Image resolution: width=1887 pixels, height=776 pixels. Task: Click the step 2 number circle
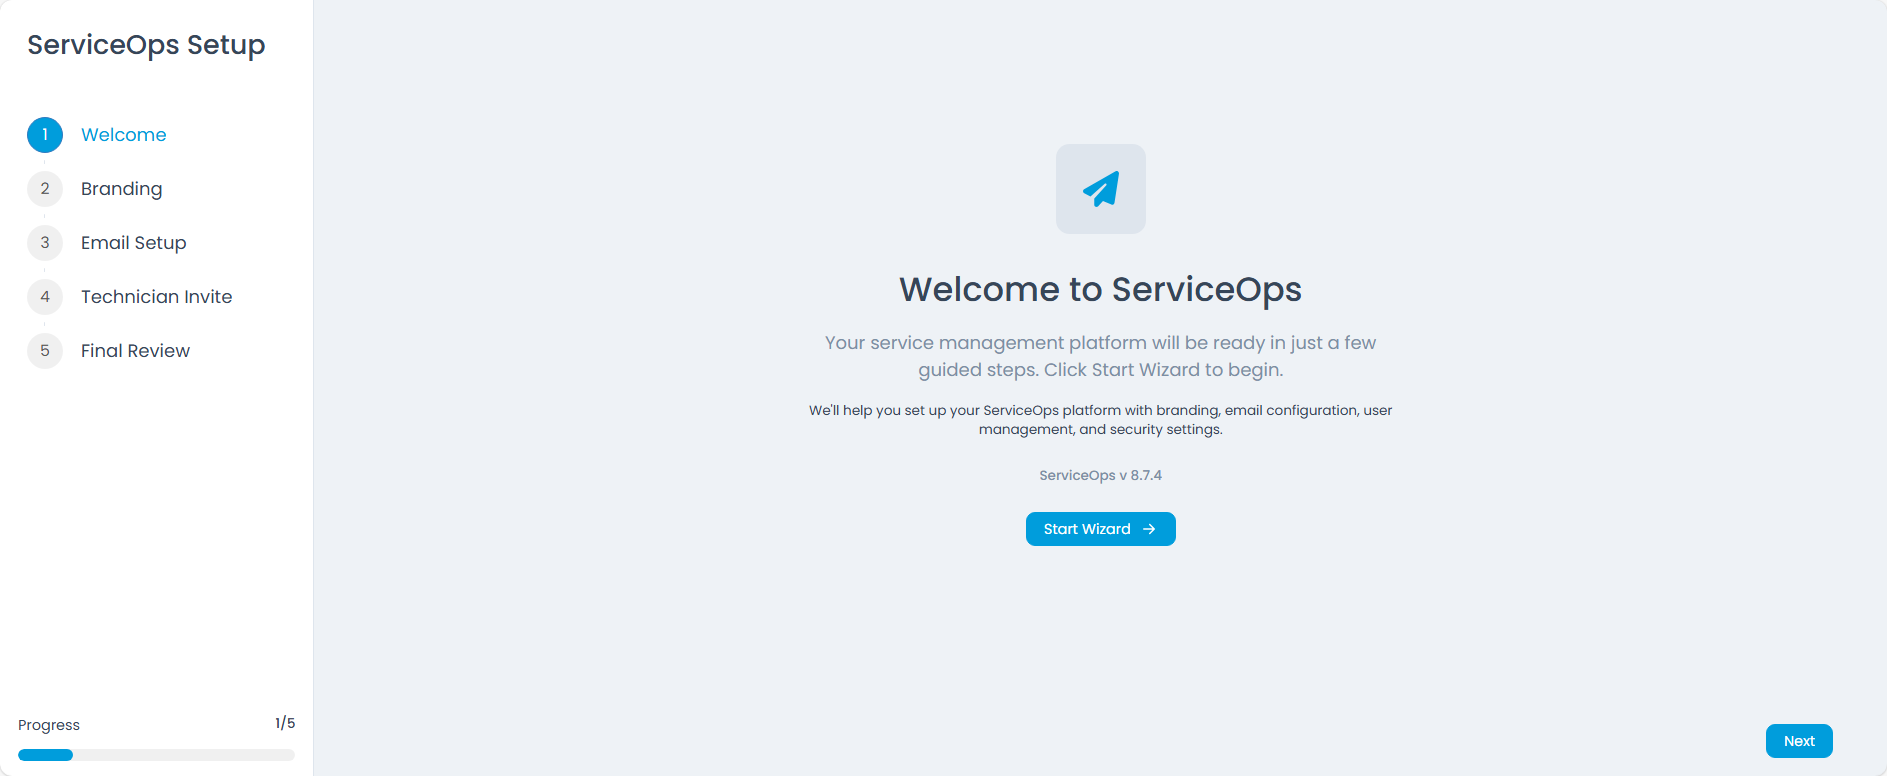[45, 189]
